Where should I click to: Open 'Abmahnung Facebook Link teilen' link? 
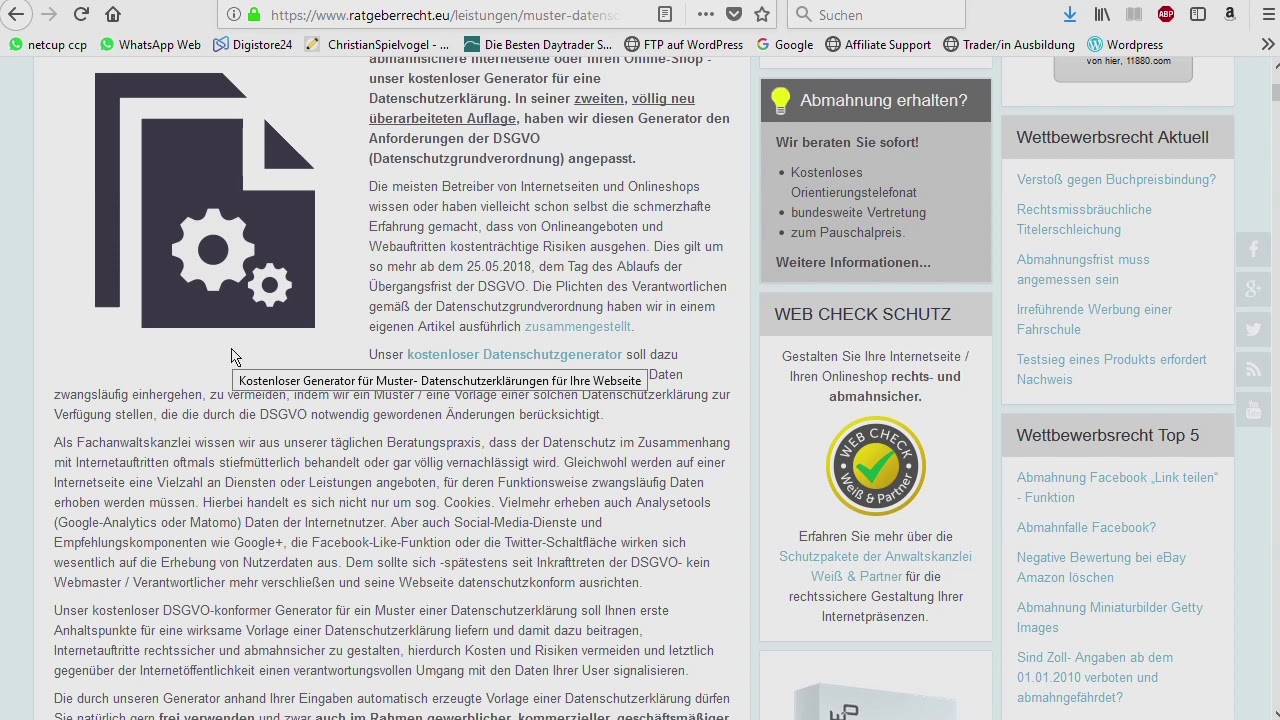(x=1117, y=487)
